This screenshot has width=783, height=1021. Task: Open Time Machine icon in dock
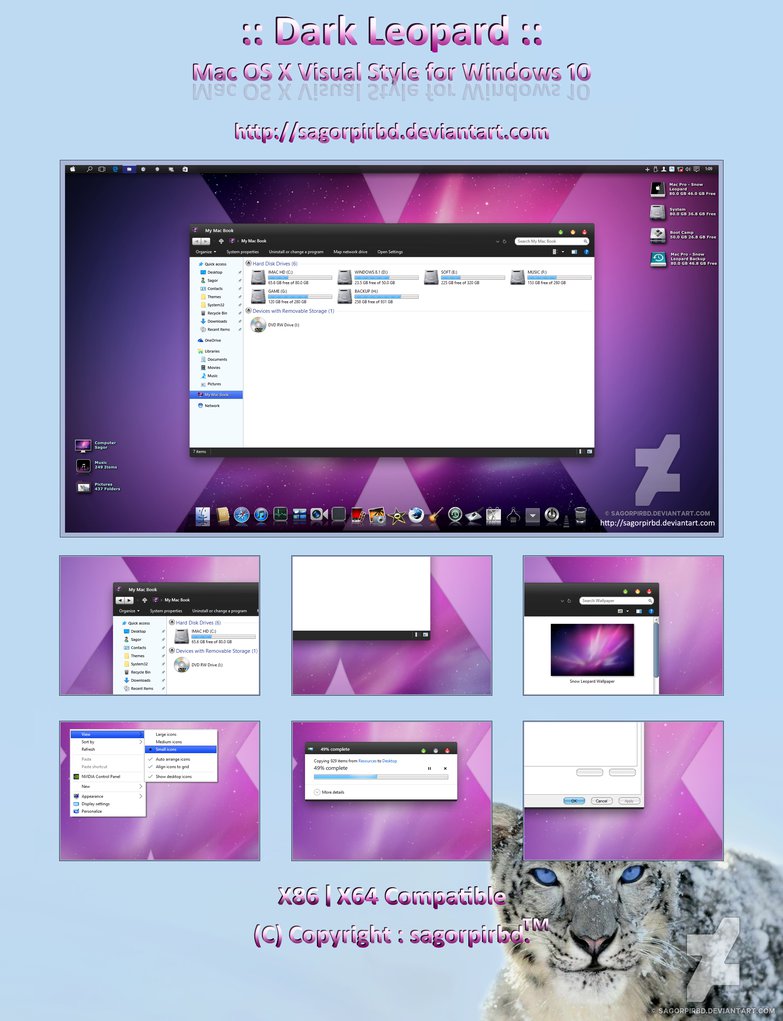tap(455, 516)
